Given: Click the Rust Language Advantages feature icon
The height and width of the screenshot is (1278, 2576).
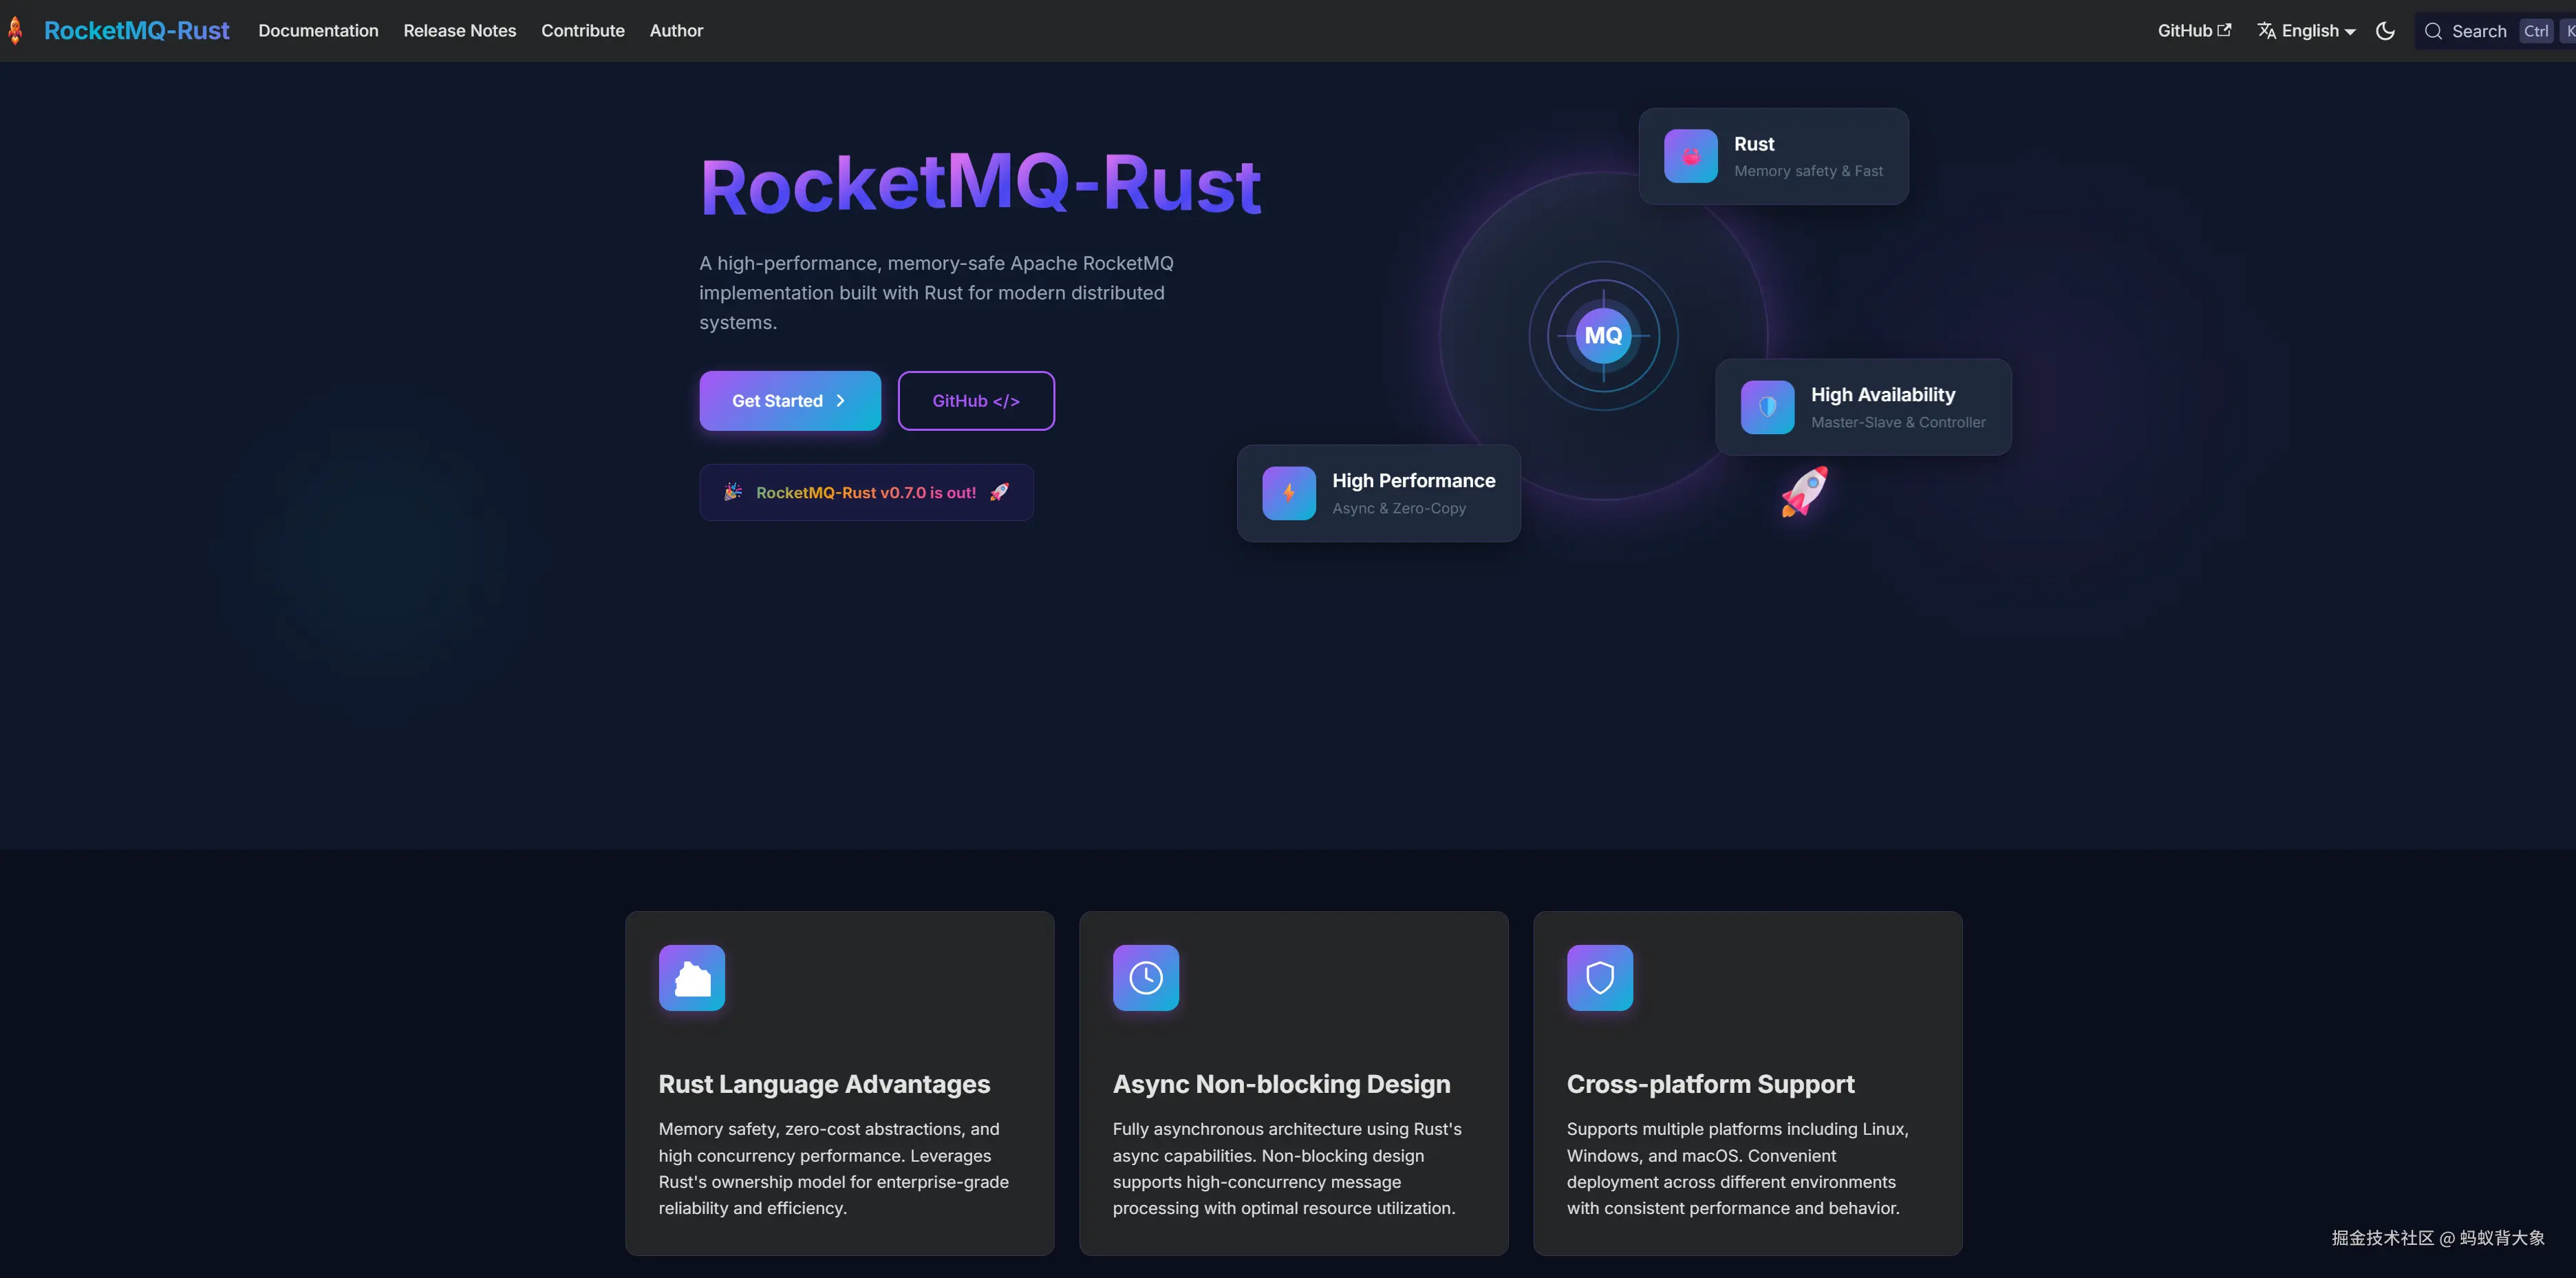Looking at the screenshot, I should coord(691,978).
